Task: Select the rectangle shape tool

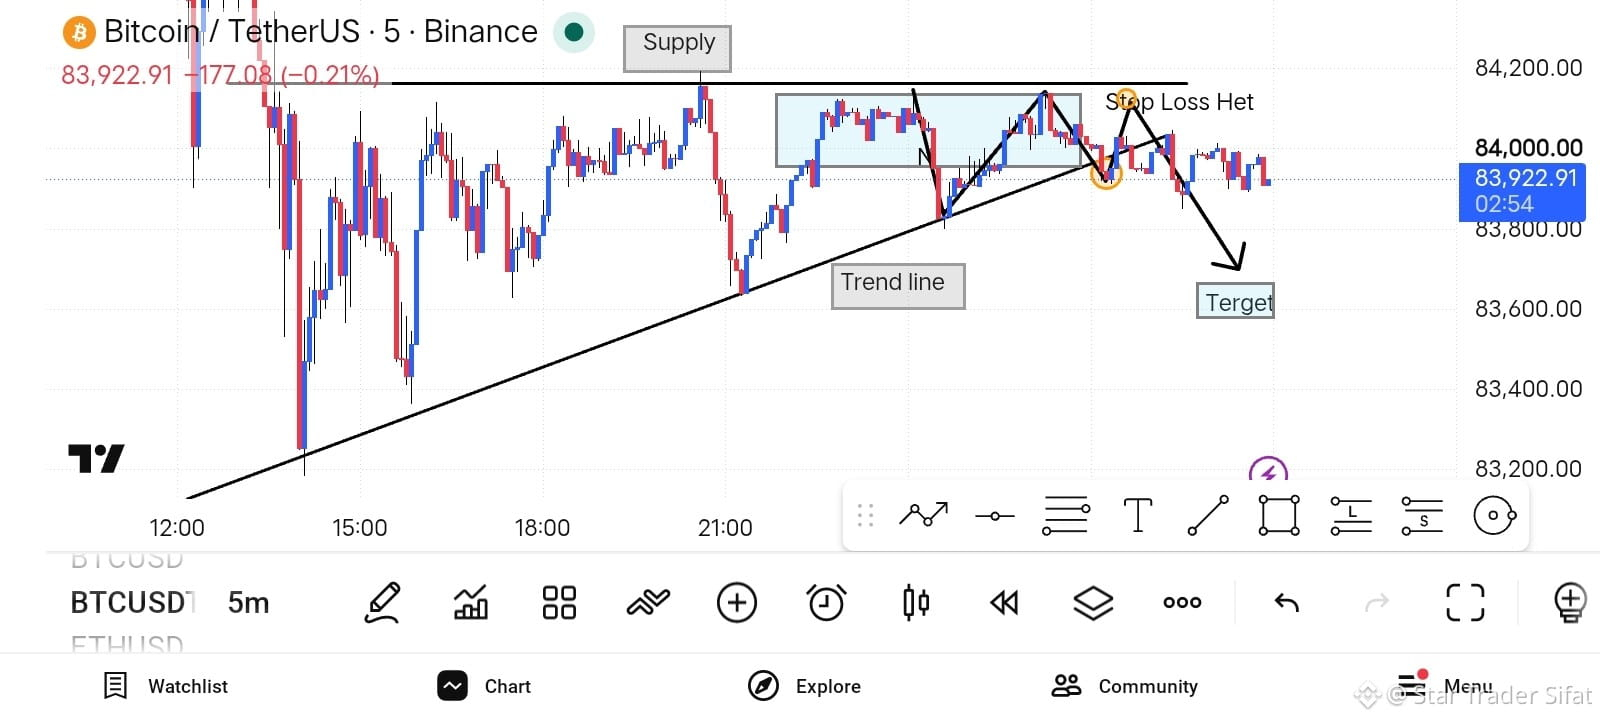Action: [x=1279, y=516]
